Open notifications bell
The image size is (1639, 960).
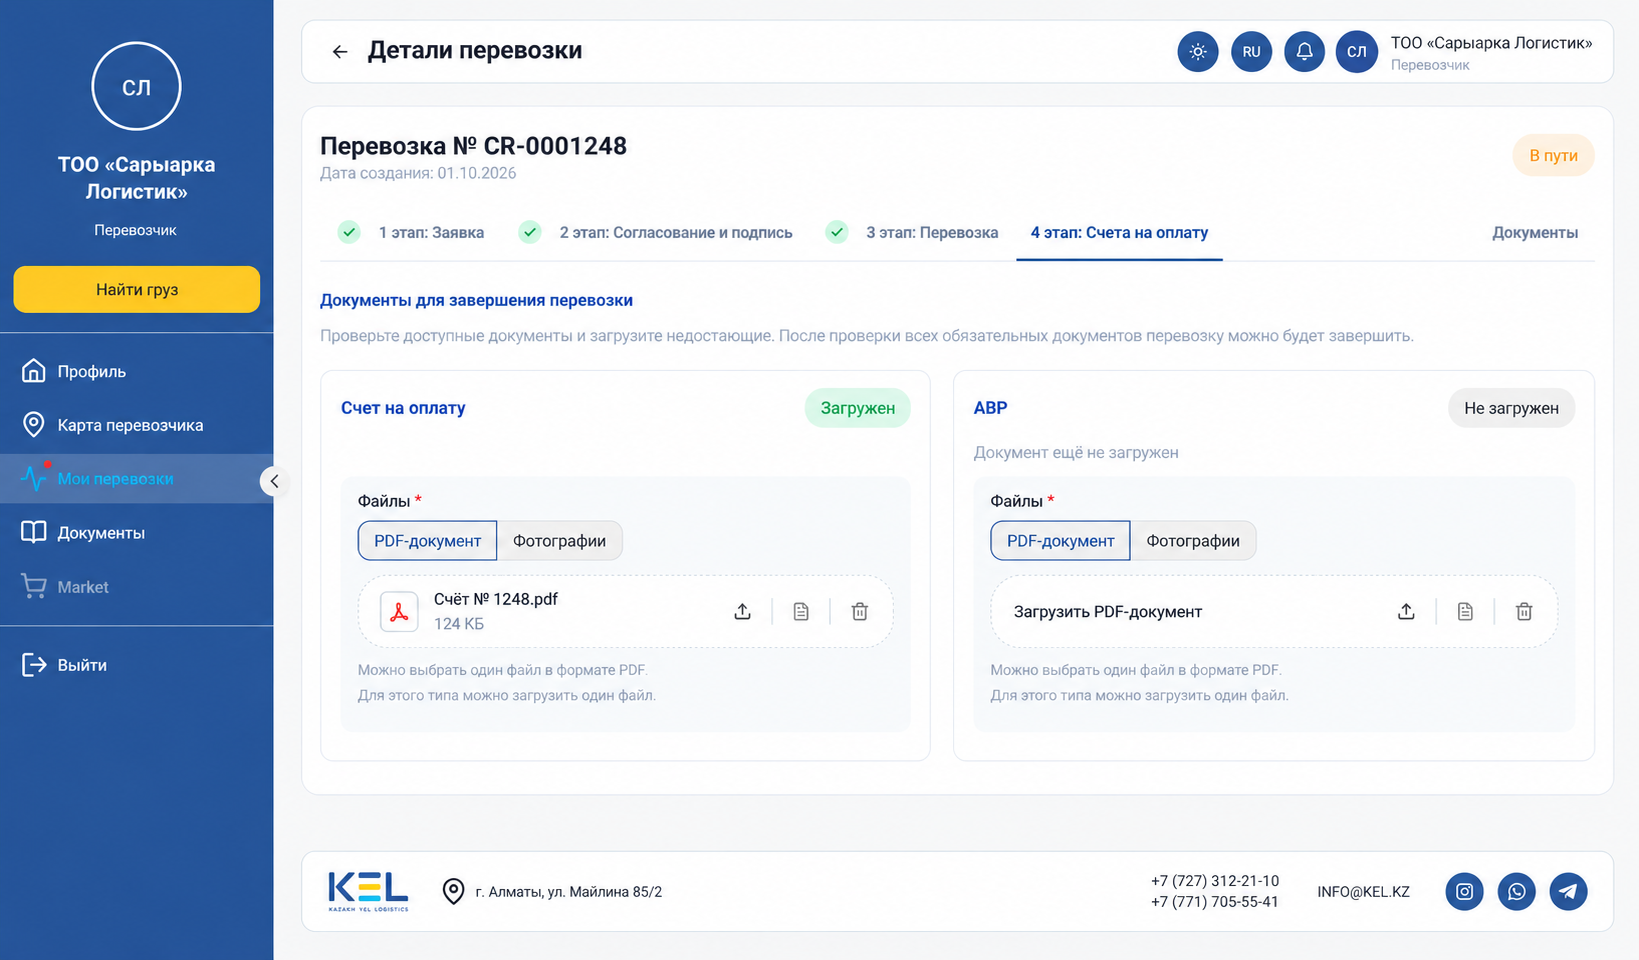point(1304,52)
